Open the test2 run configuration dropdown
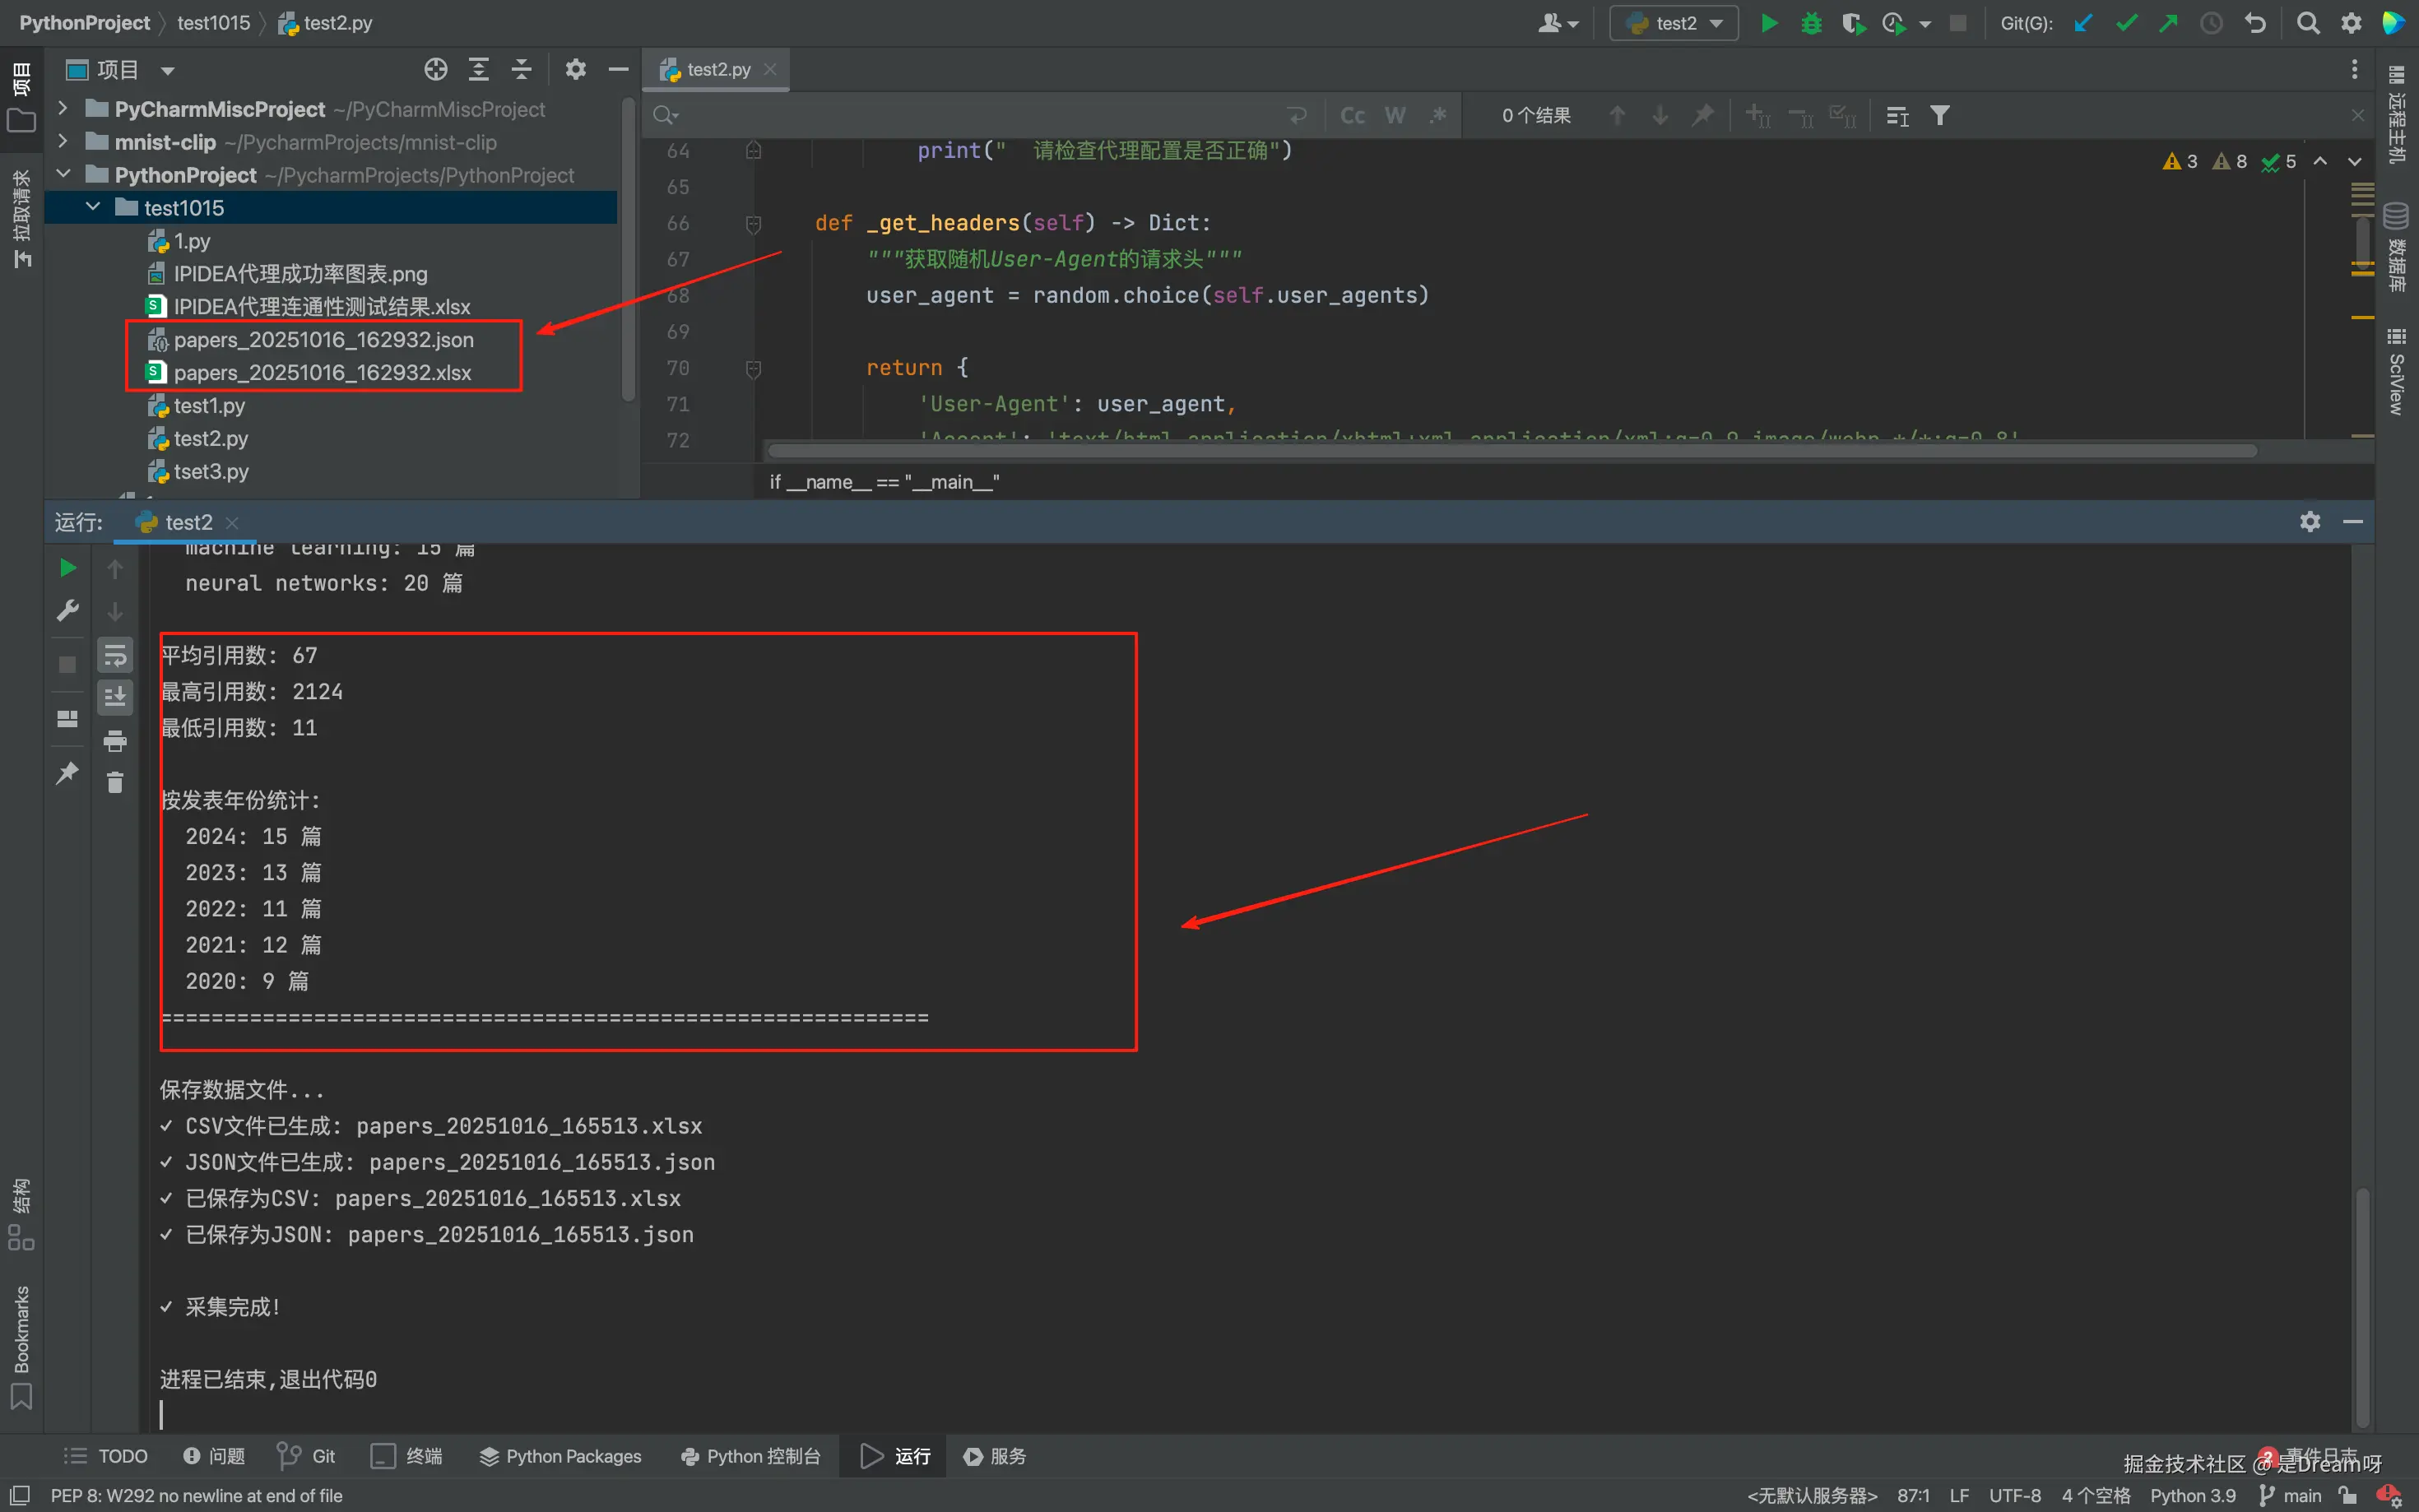This screenshot has height=1512, width=2419. [1674, 23]
